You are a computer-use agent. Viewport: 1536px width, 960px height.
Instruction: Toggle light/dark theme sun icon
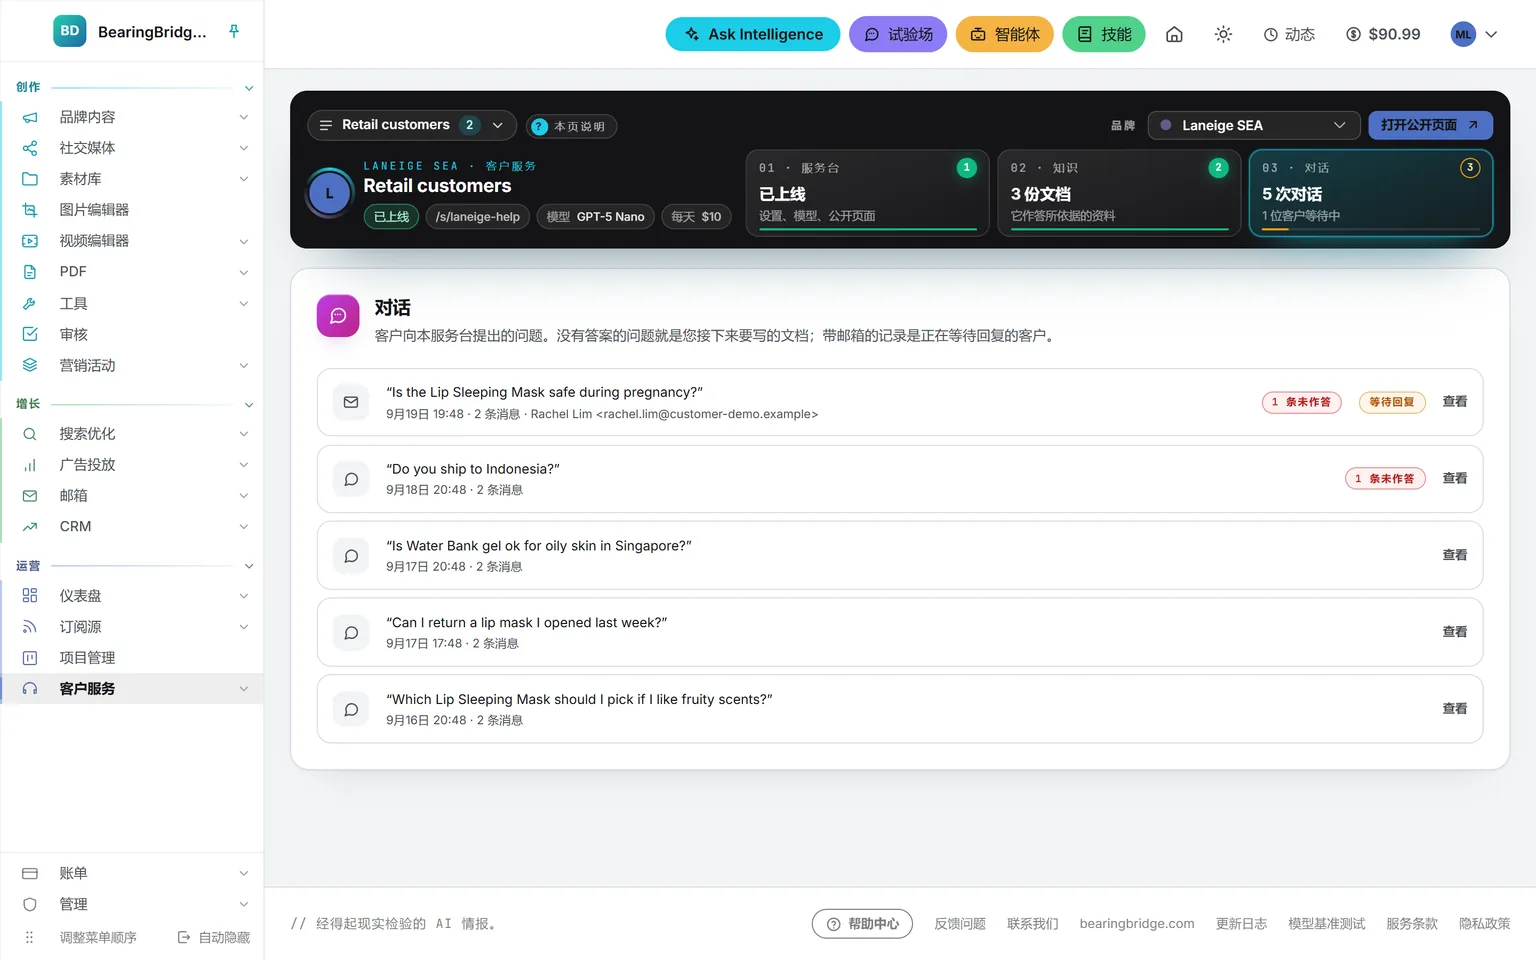[x=1223, y=34]
